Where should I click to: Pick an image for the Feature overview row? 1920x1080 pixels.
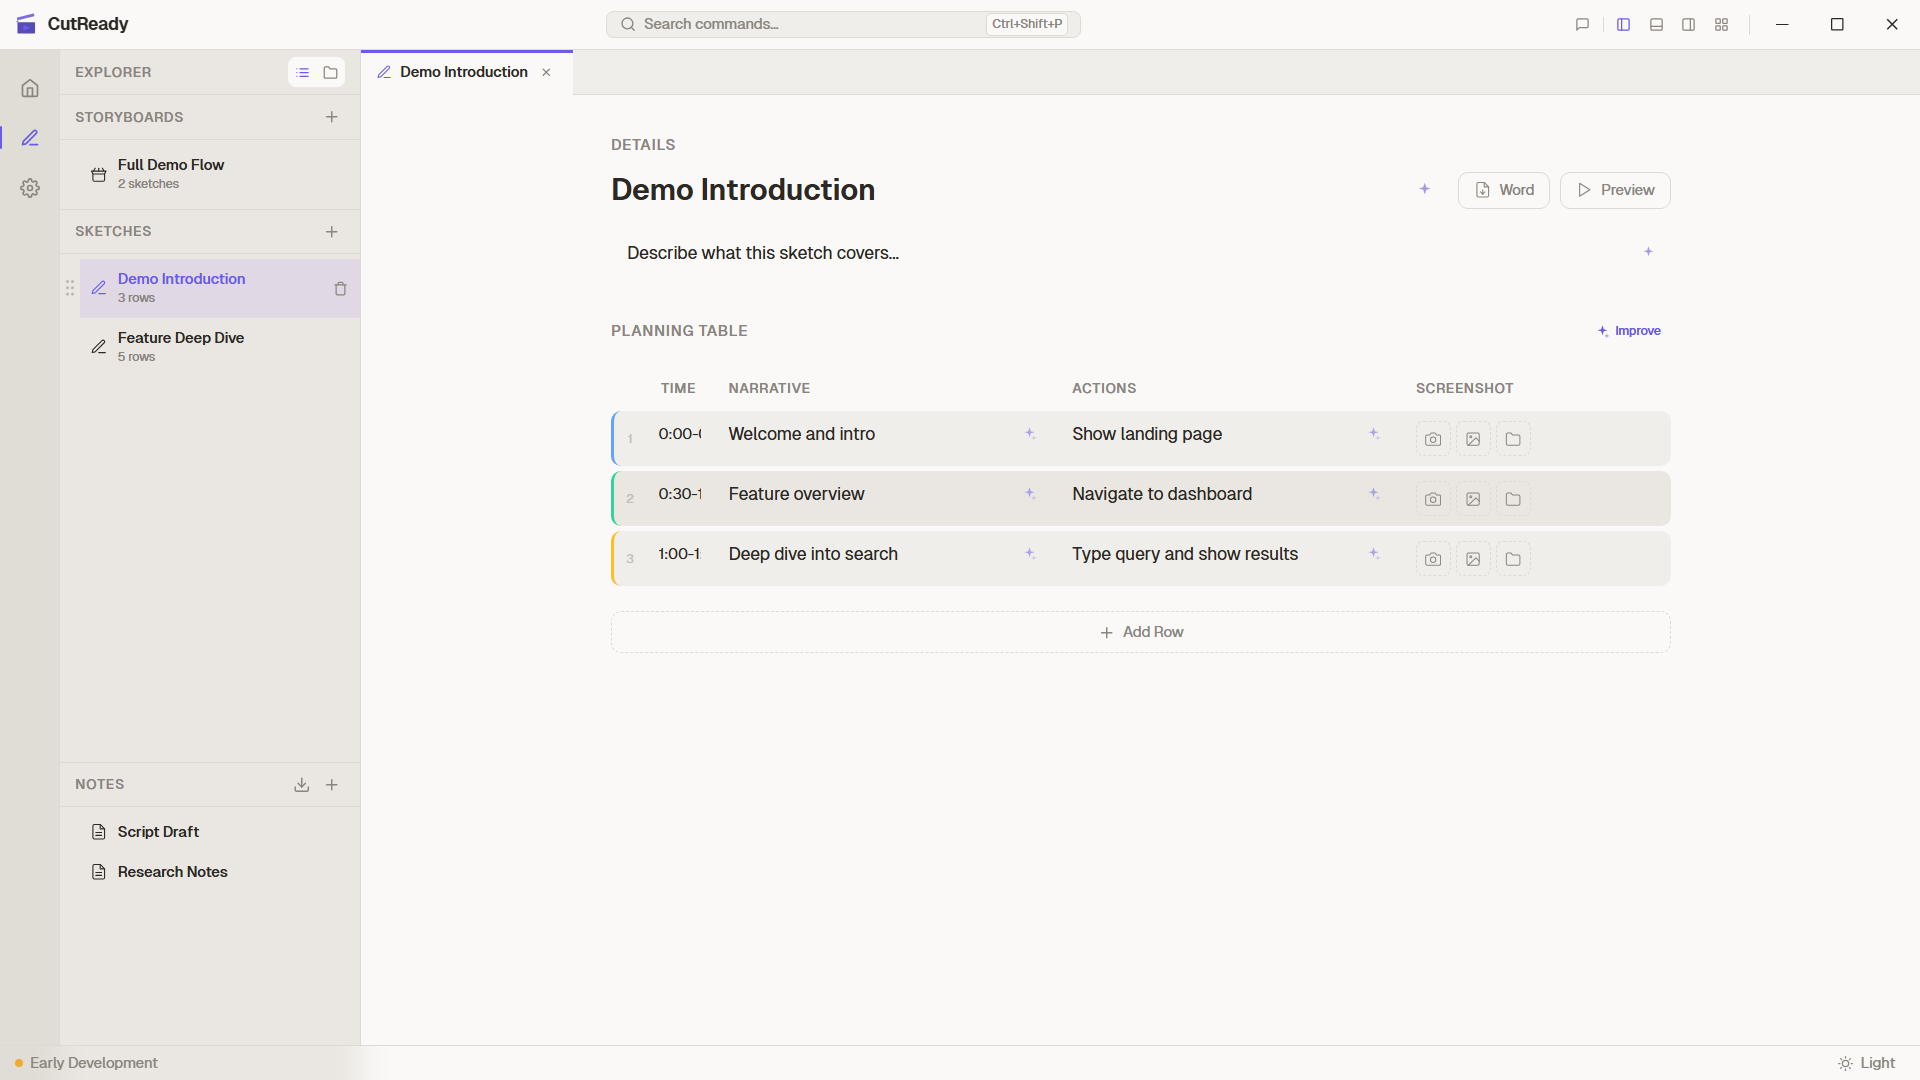pyautogui.click(x=1472, y=499)
